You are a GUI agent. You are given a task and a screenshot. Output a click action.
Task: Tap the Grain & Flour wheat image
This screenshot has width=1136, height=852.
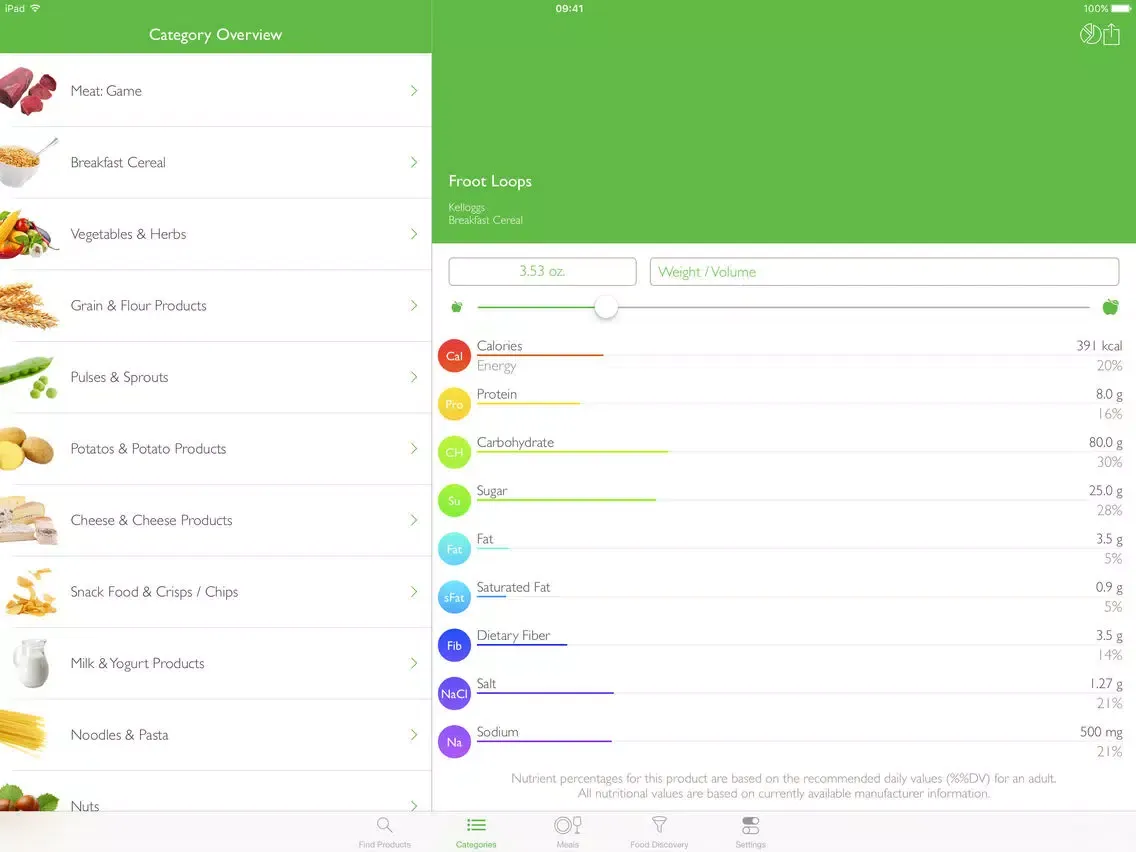(28, 305)
